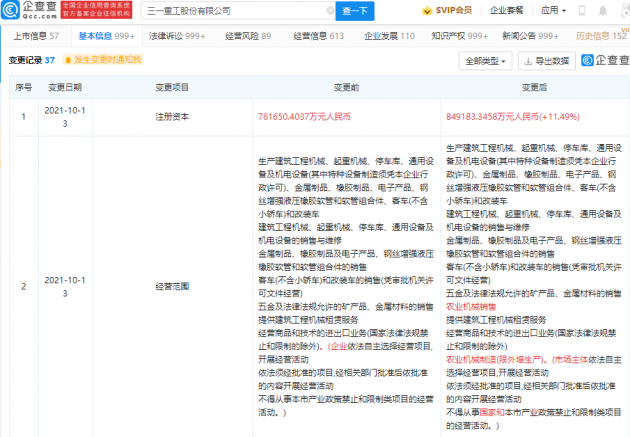Switch to the 基本信息 999+ tab
The width and height of the screenshot is (630, 437).
[106, 36]
